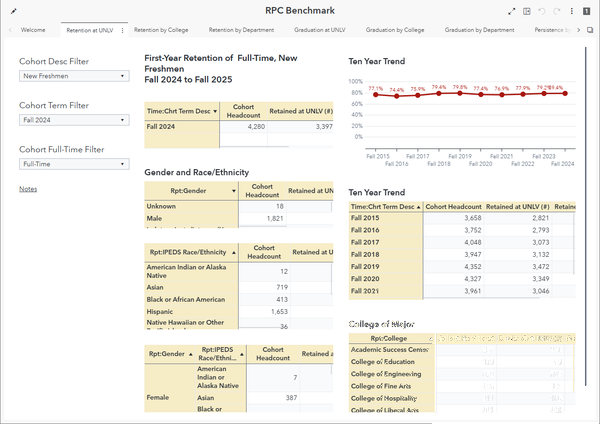Select the American Indian or Alaska Native row
Viewport: 600px width, 424px height.
[239, 271]
